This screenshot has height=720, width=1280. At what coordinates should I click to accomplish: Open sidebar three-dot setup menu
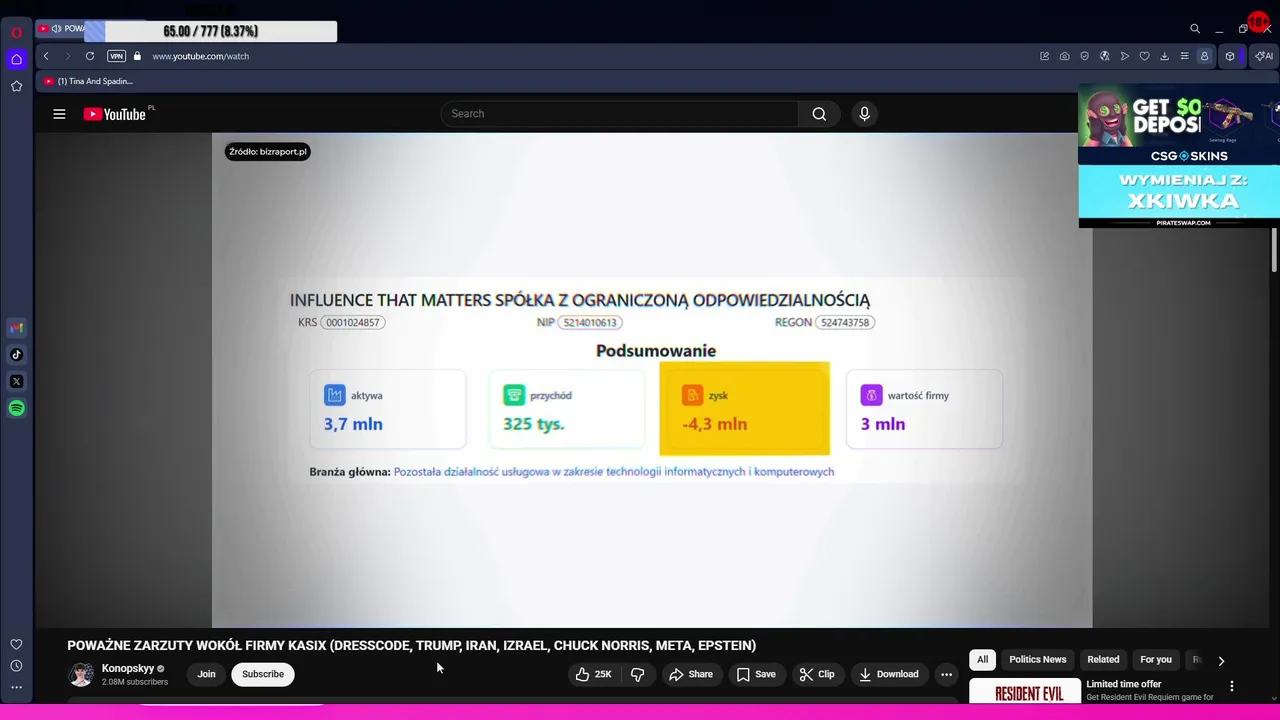coord(16,687)
